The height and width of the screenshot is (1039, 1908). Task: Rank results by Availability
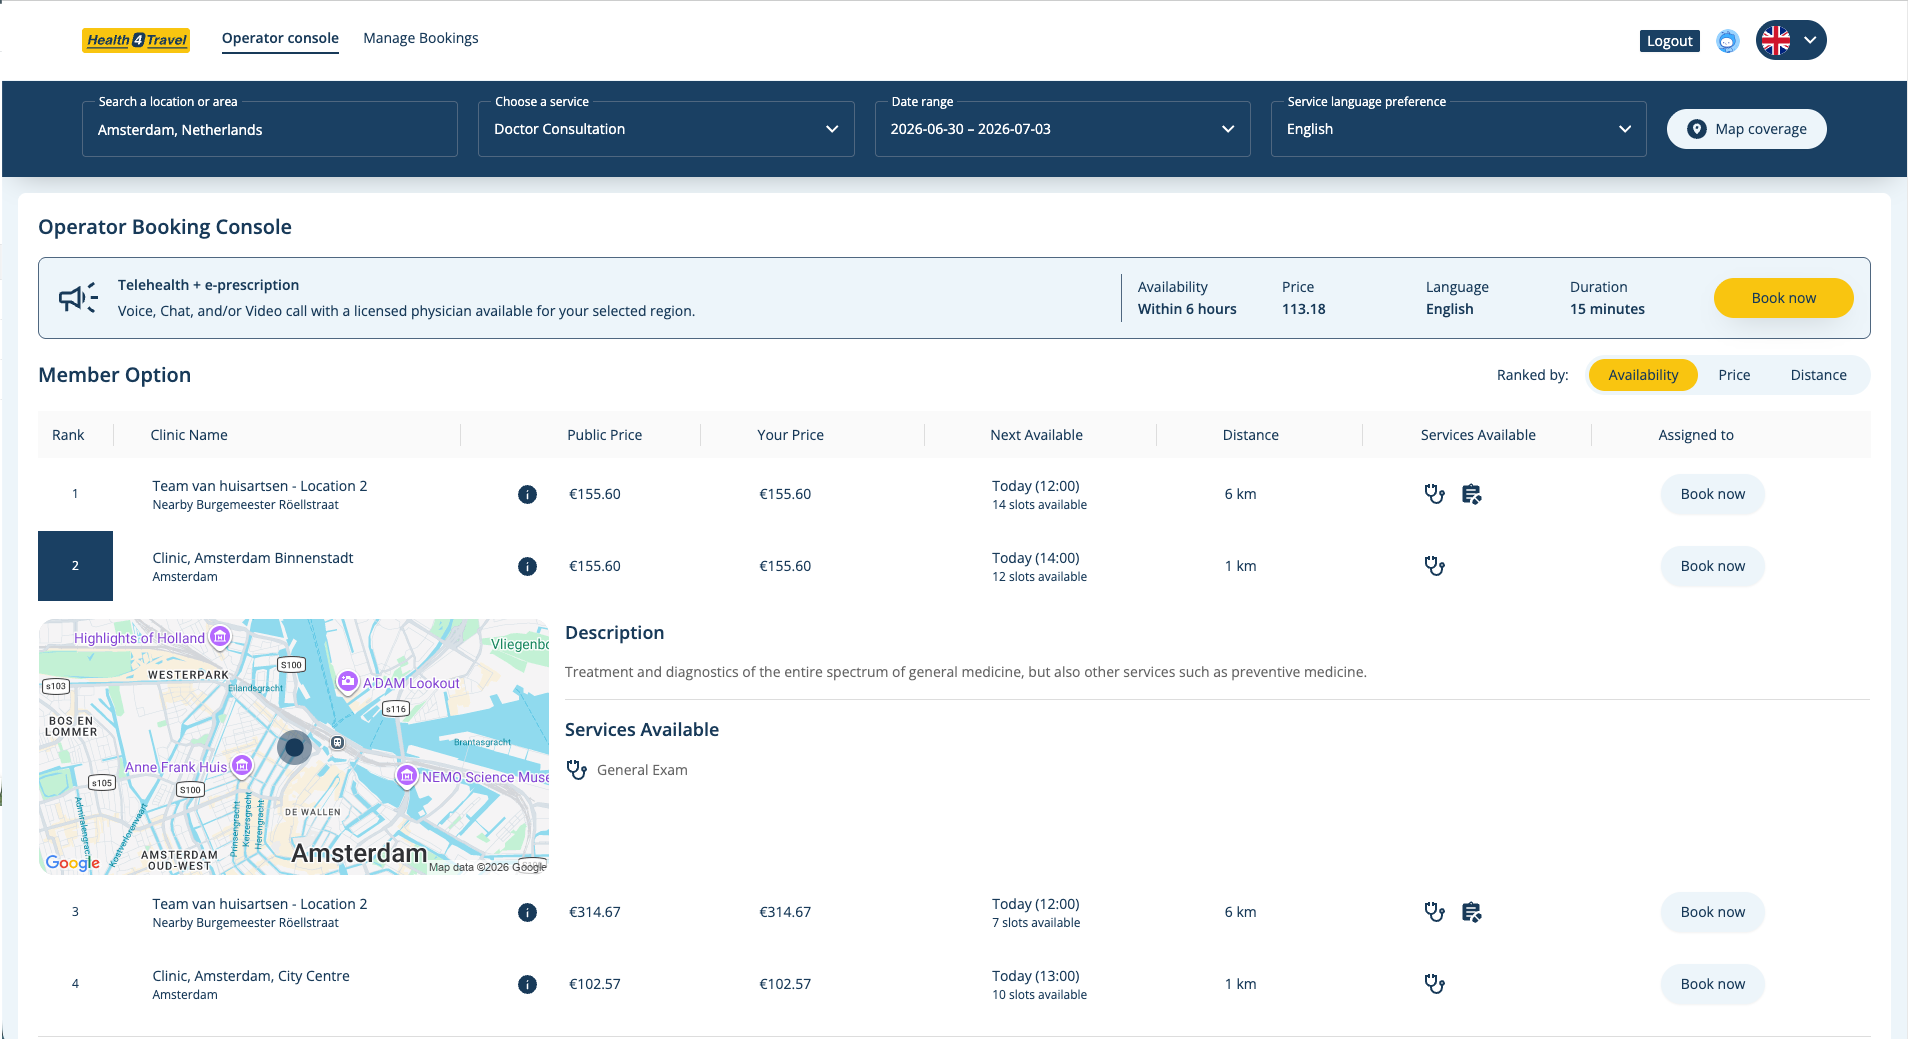pos(1643,375)
